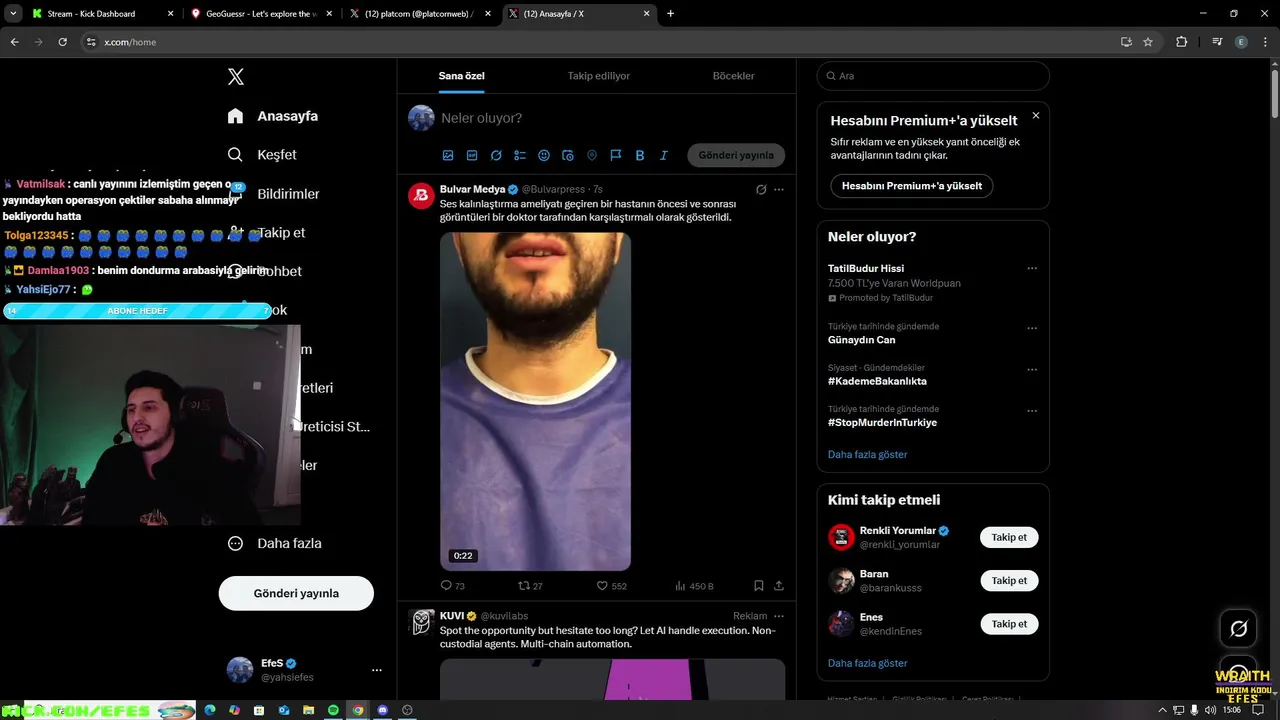Open the floating Grok button
This screenshot has height=720, width=1280.
coord(1238,629)
